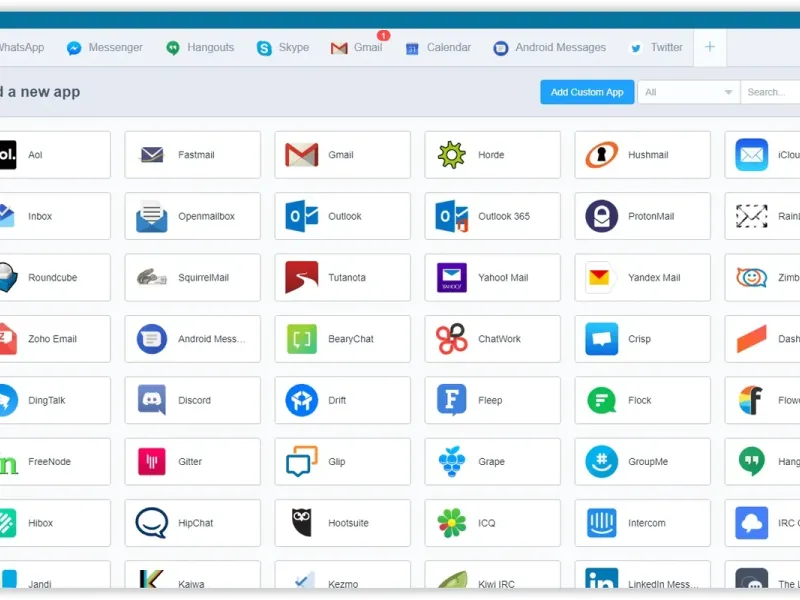Select the Twitter tab
The image size is (800, 600).
pyautogui.click(x=657, y=47)
